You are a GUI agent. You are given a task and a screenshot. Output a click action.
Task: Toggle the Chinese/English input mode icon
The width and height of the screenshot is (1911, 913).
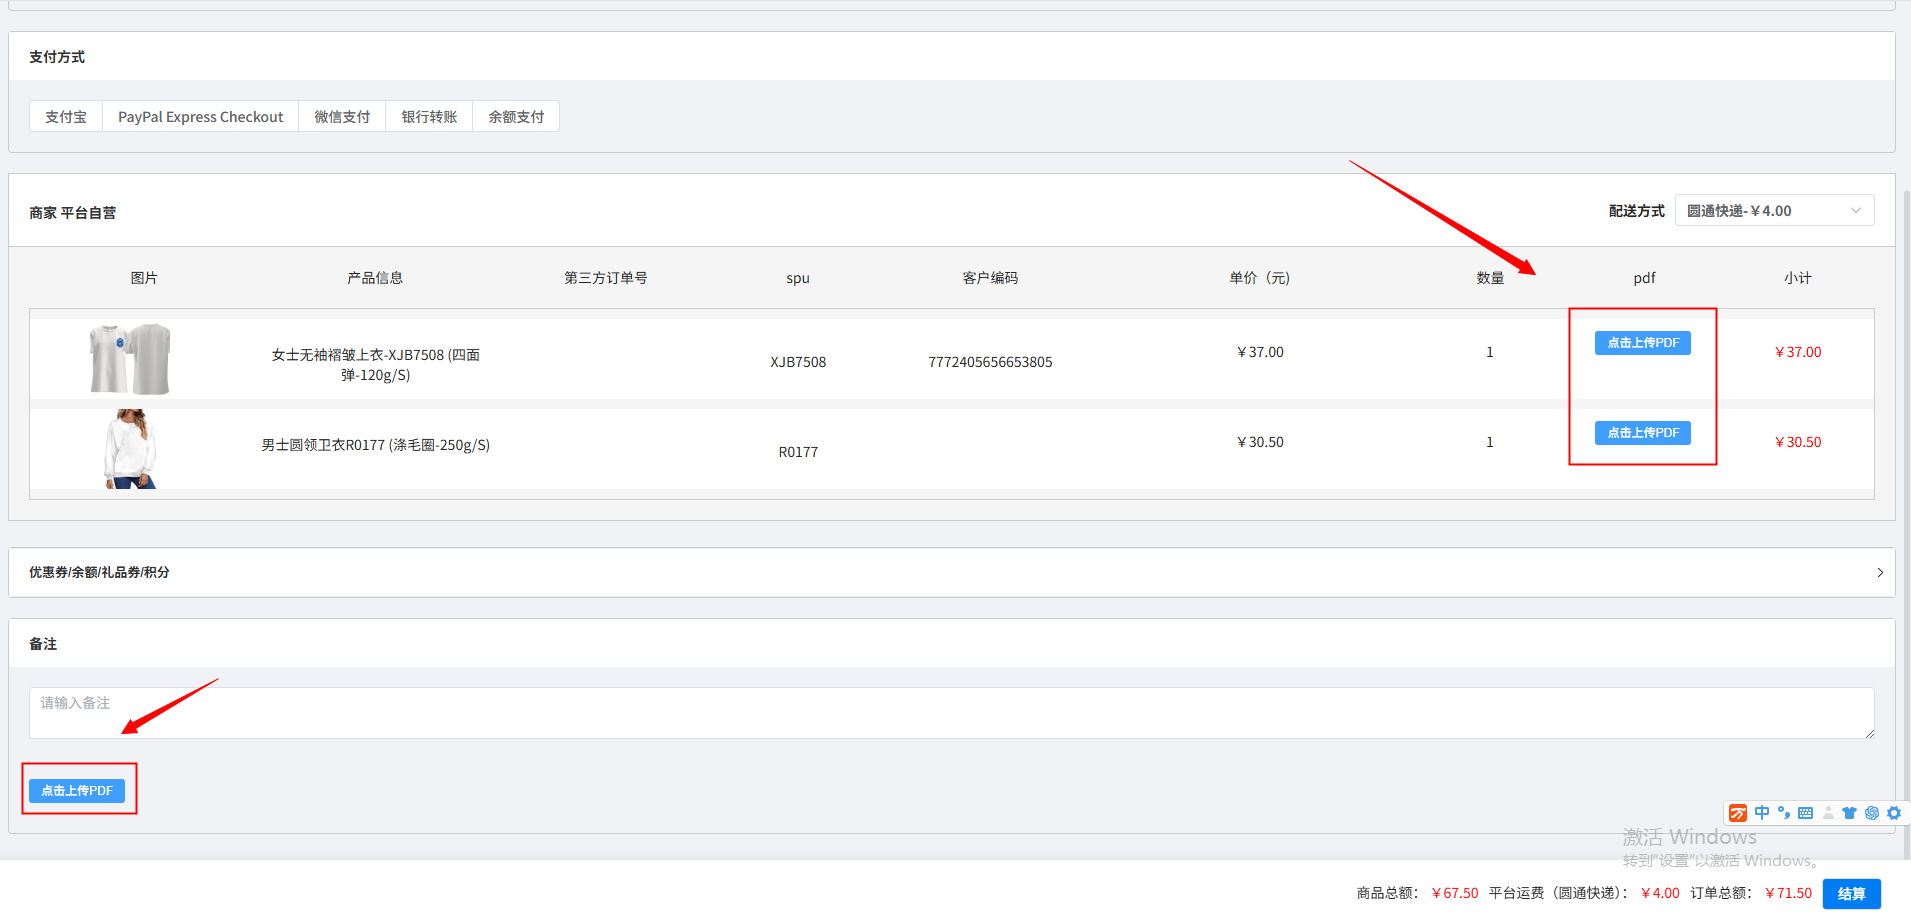pos(1762,813)
